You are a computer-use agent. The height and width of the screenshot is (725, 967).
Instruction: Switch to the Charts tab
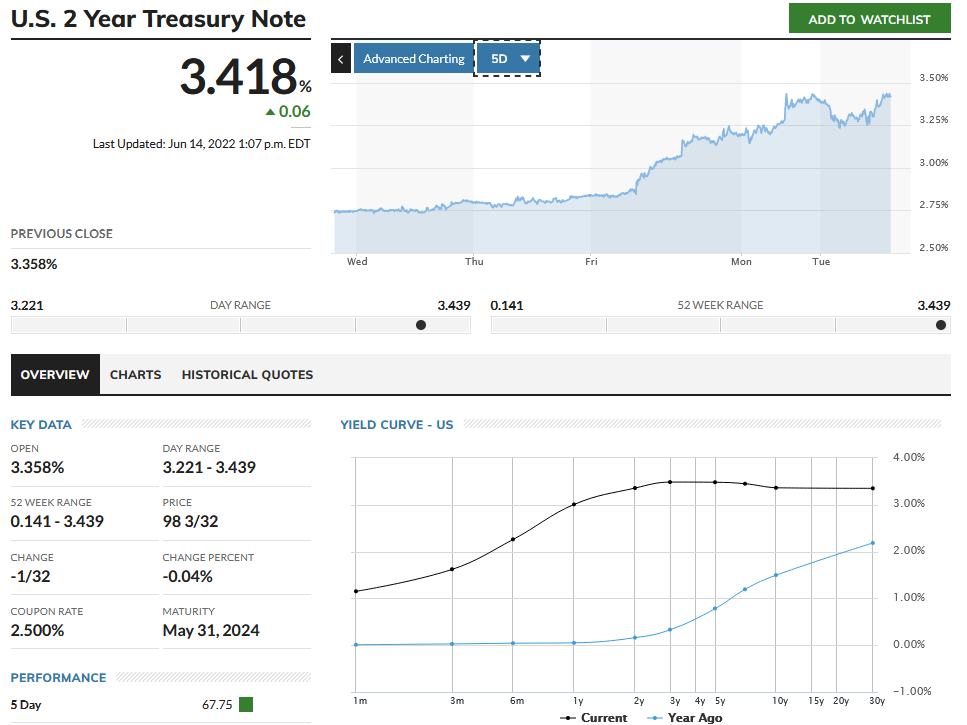(x=135, y=375)
